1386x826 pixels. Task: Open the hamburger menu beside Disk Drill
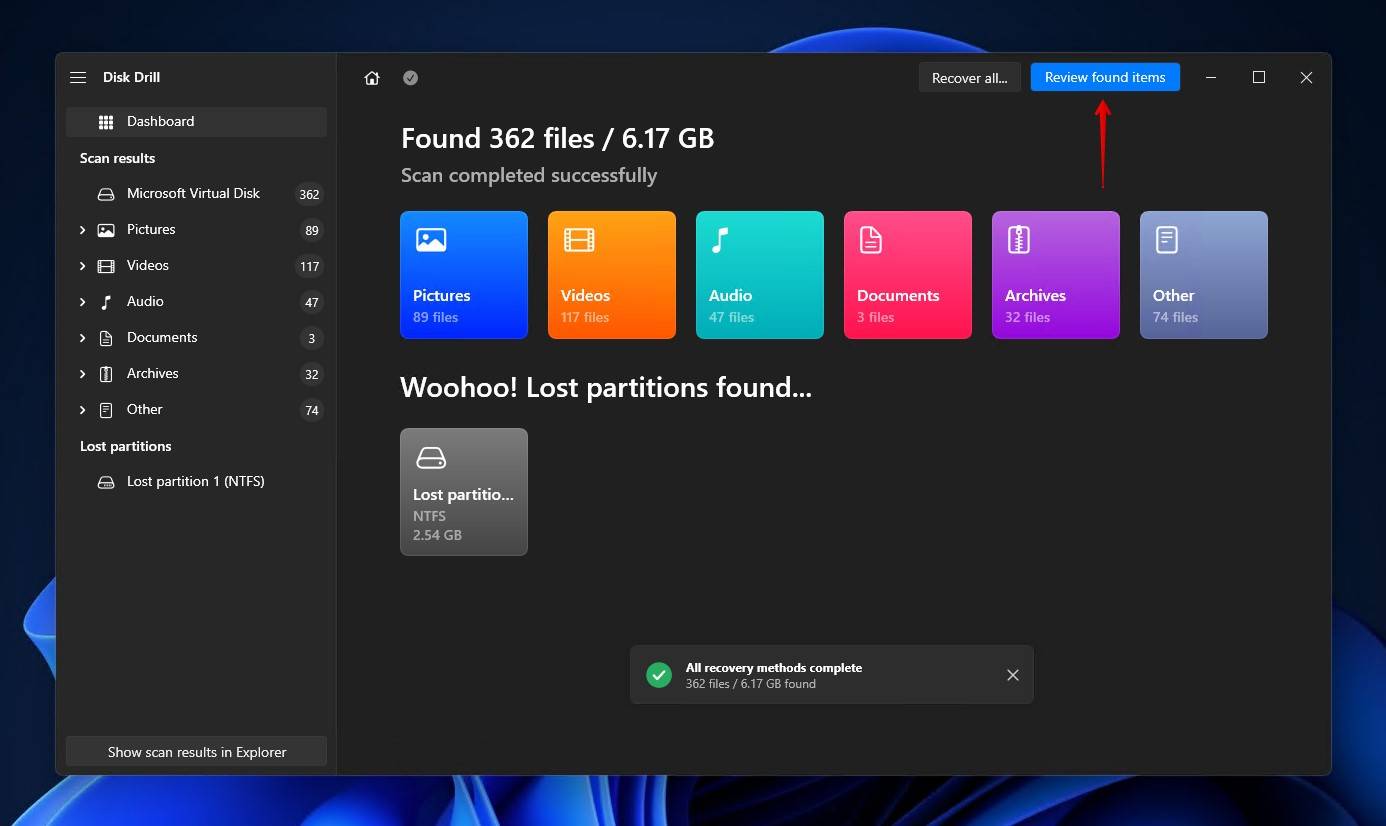click(78, 77)
